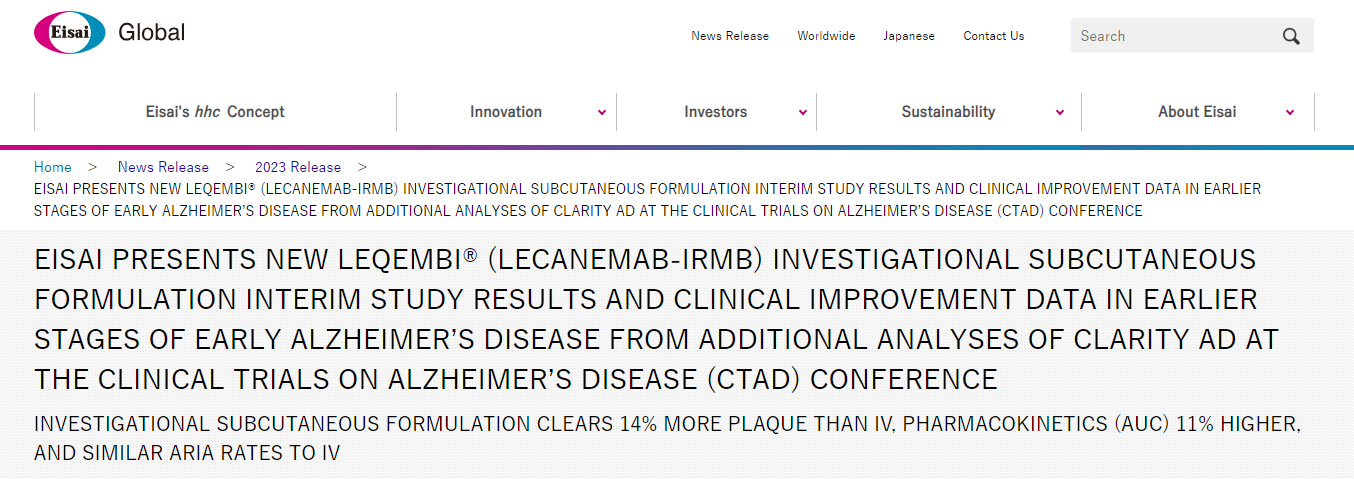
Task: Open the Innovation navigation item
Action: 506,112
